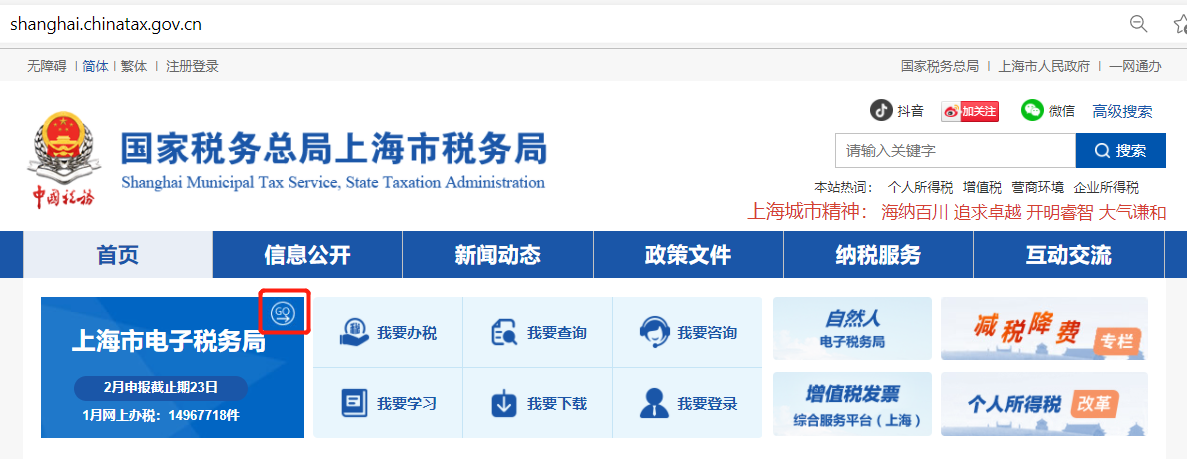
Task: Switch the site to 繁体 text
Action: click(134, 66)
